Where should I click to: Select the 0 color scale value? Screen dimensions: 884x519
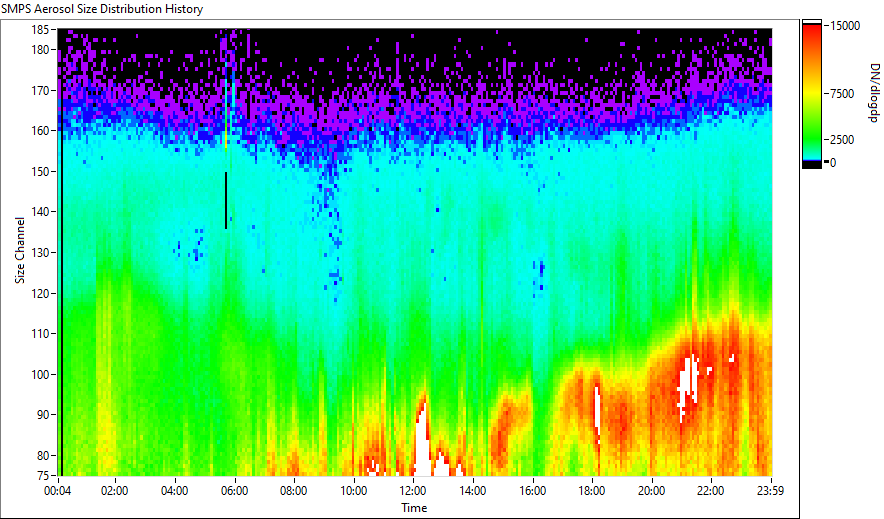833,162
